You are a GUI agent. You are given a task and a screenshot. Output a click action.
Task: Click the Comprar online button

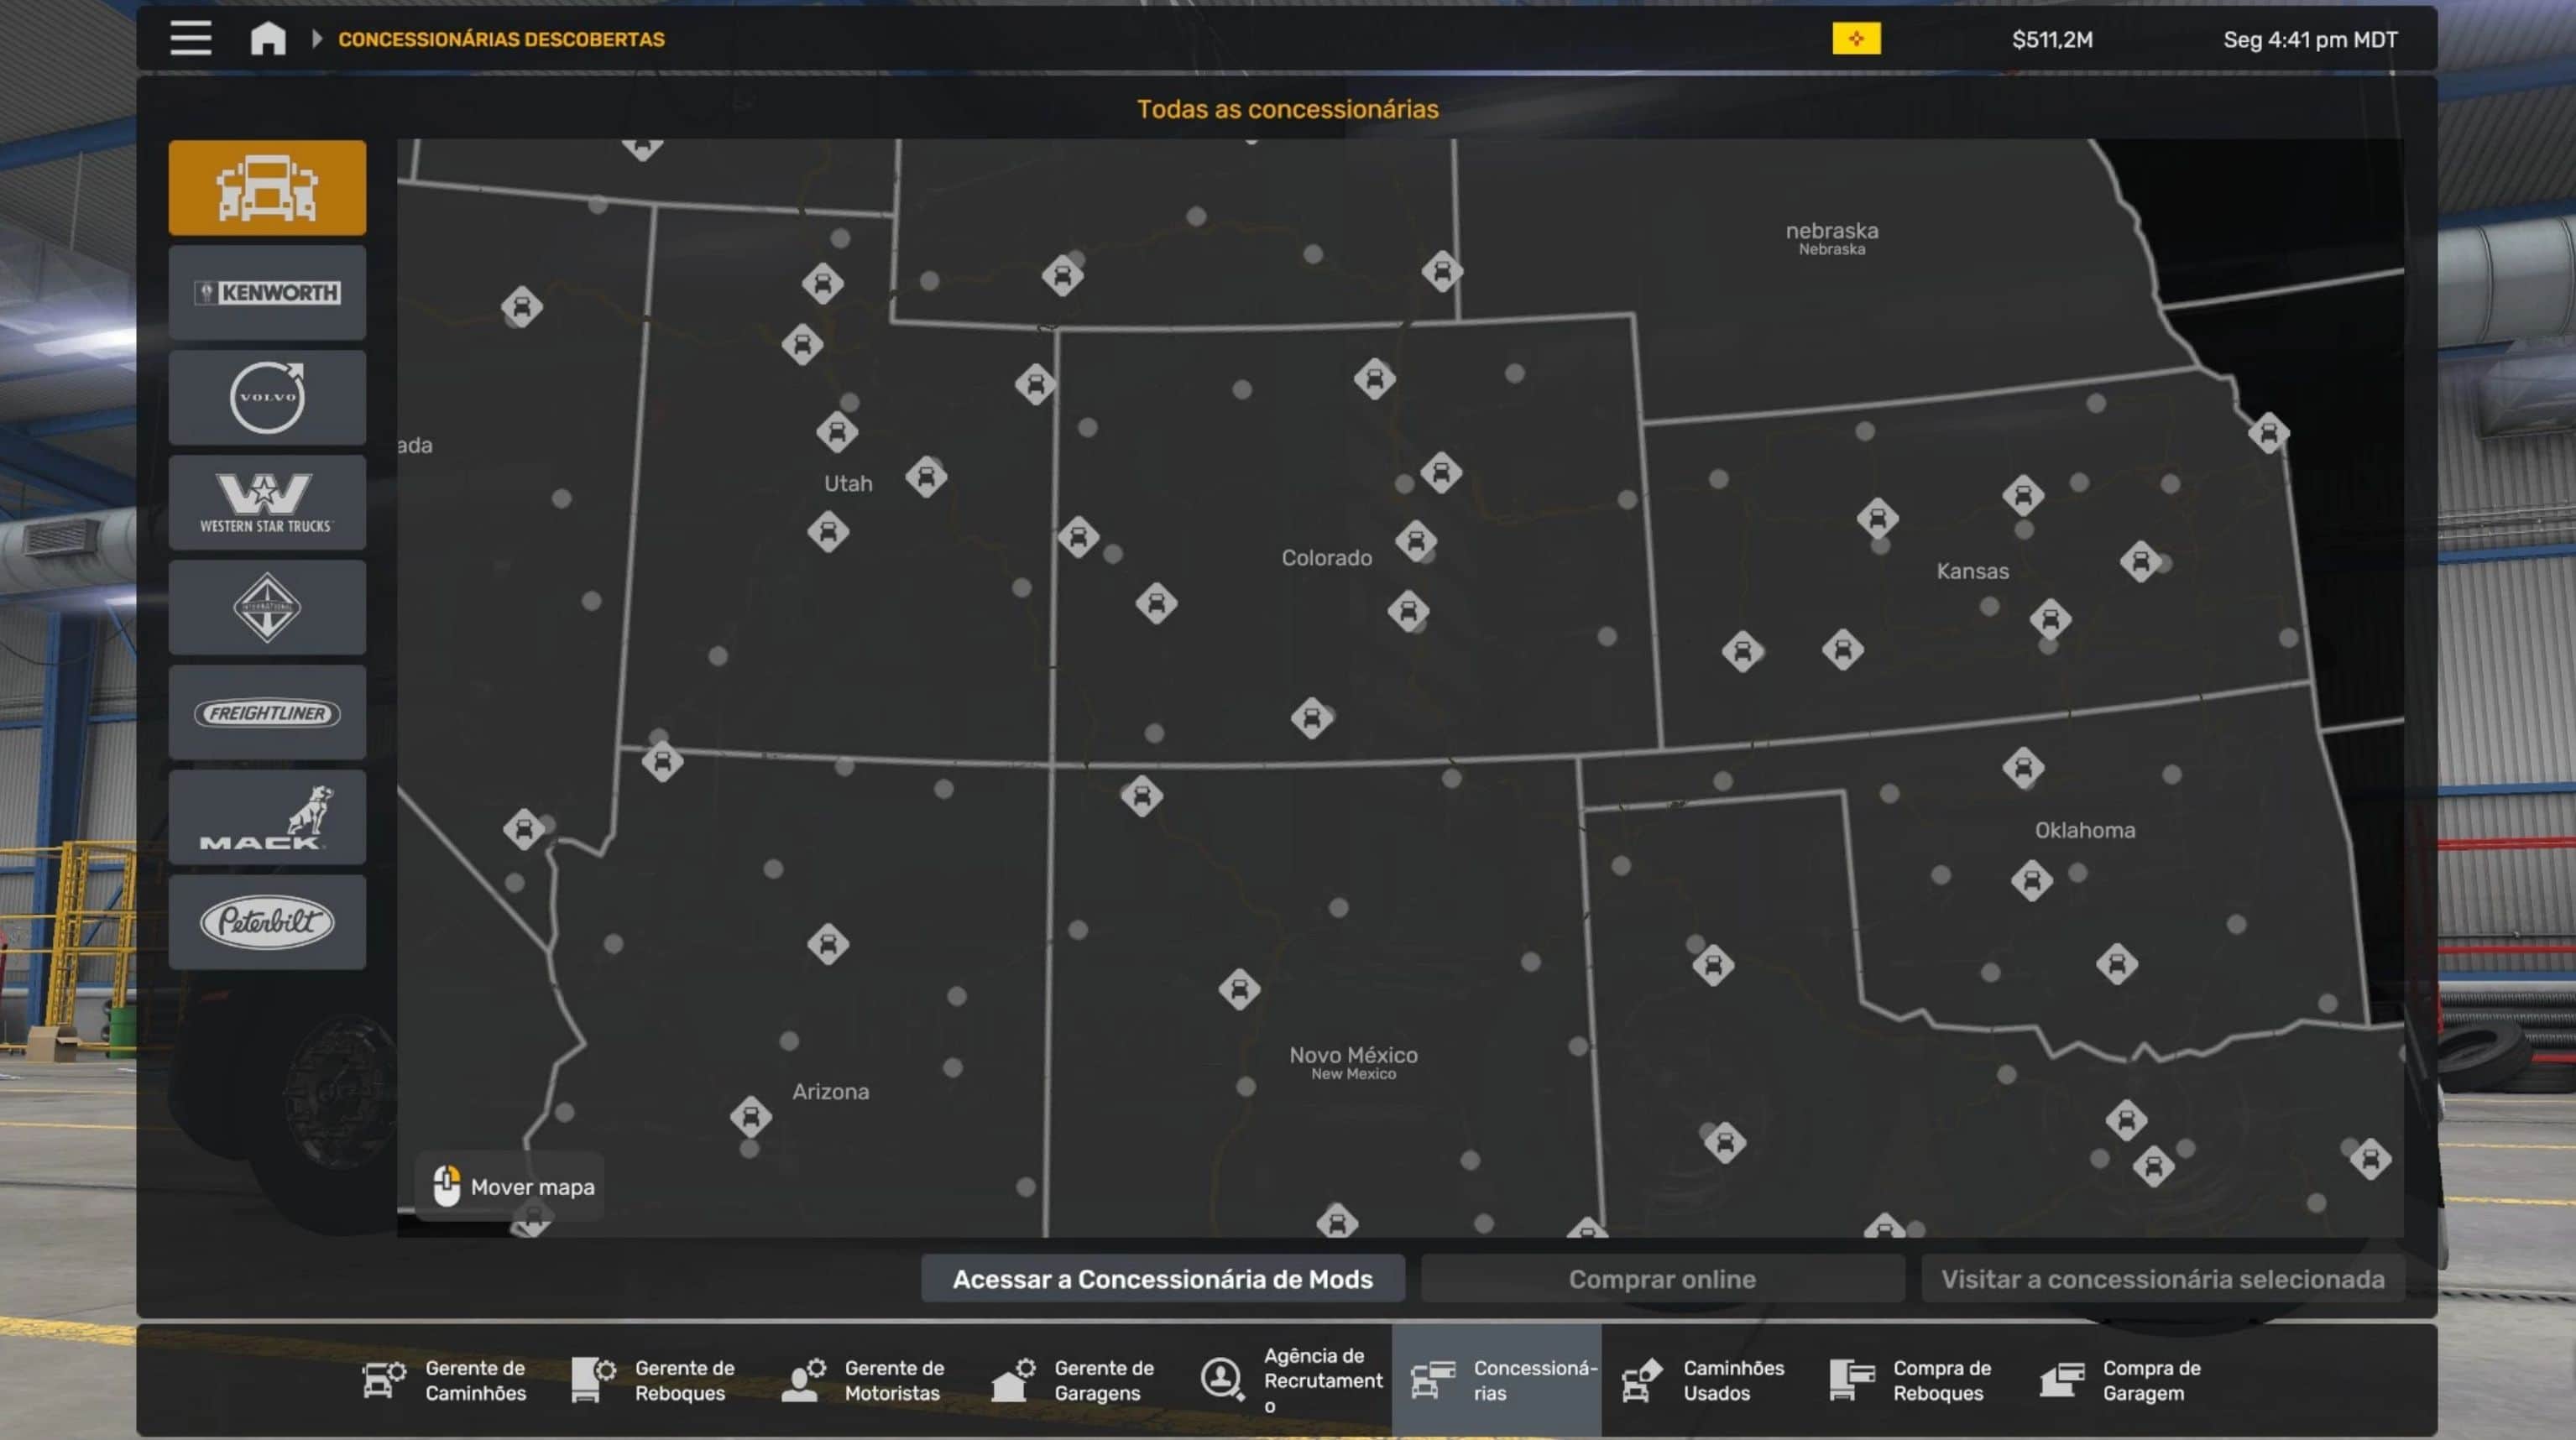click(1661, 1279)
